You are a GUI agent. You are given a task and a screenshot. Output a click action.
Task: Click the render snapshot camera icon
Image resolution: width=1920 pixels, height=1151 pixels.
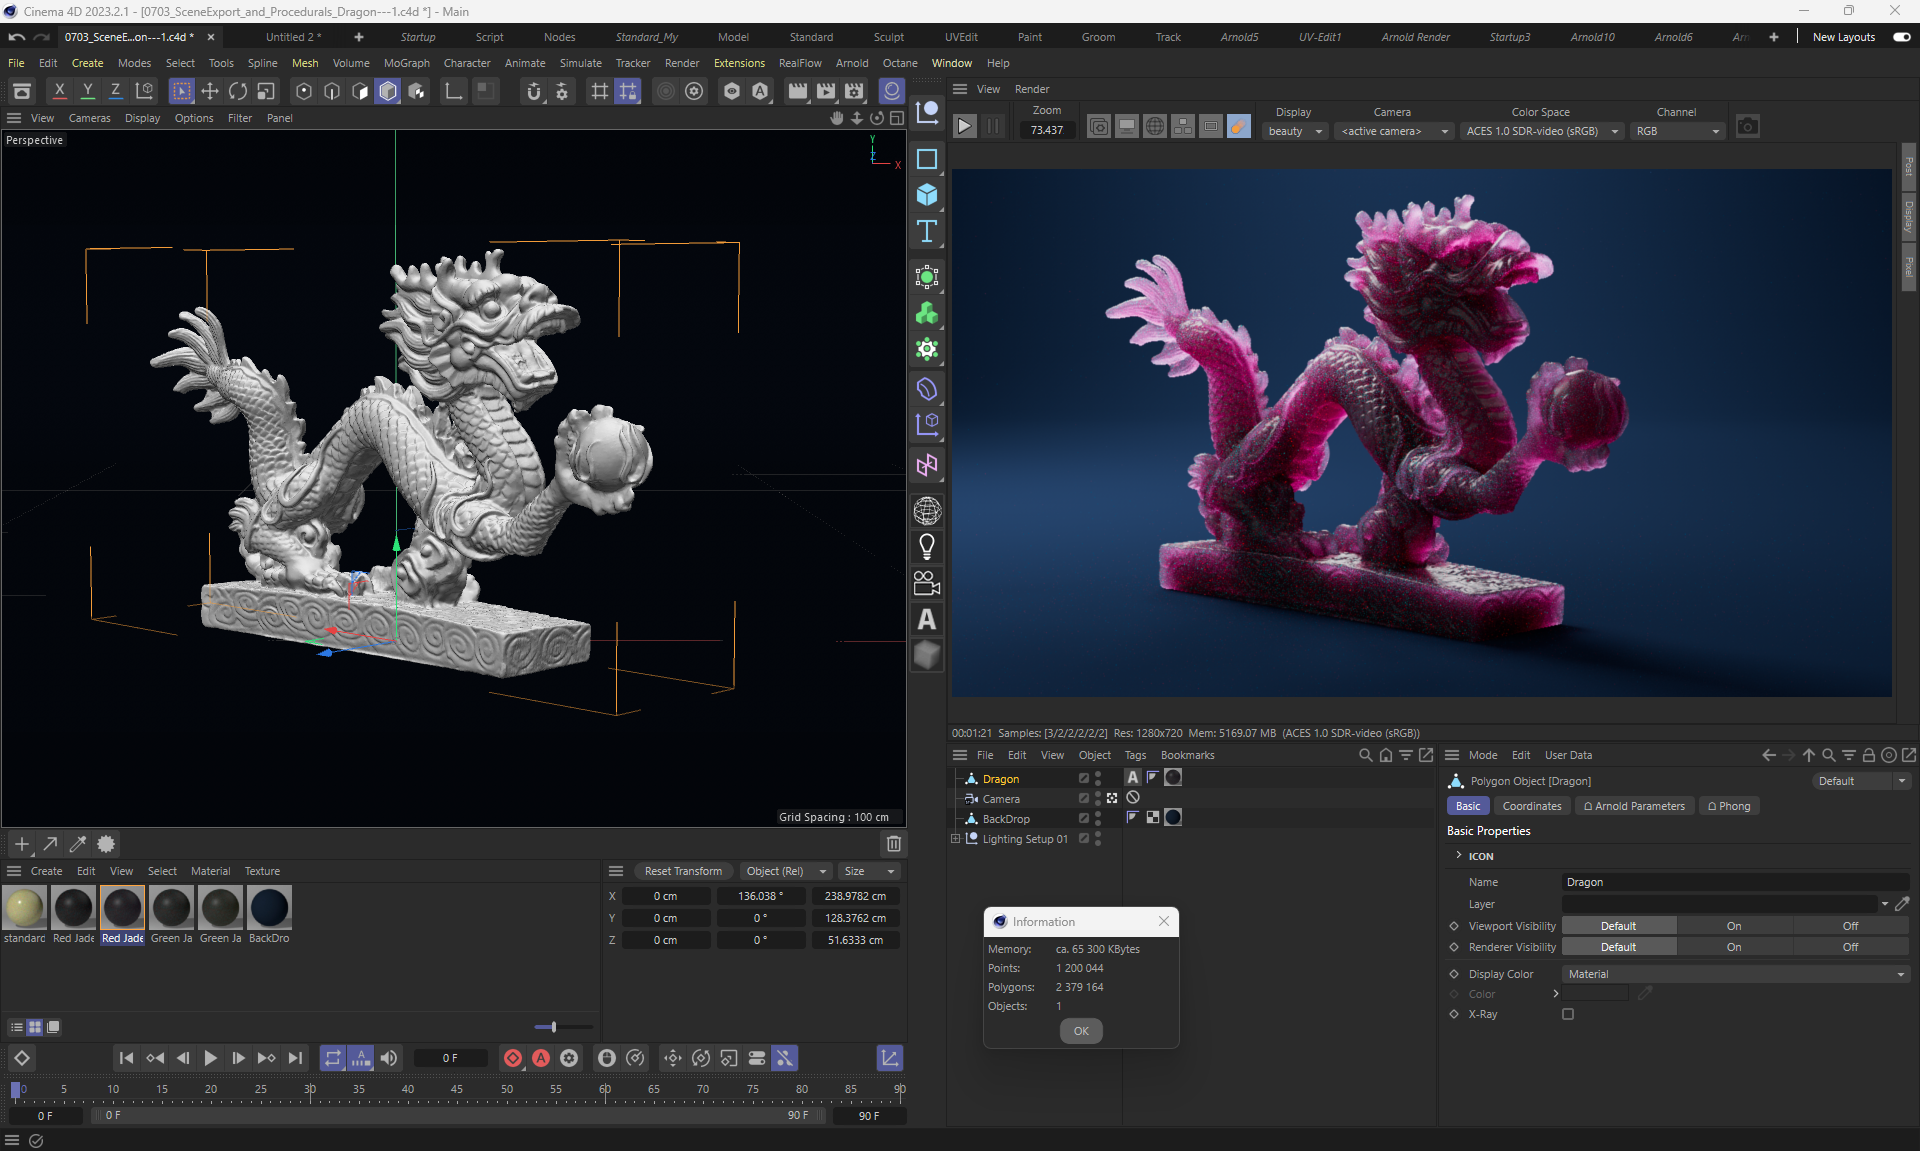pos(1747,127)
